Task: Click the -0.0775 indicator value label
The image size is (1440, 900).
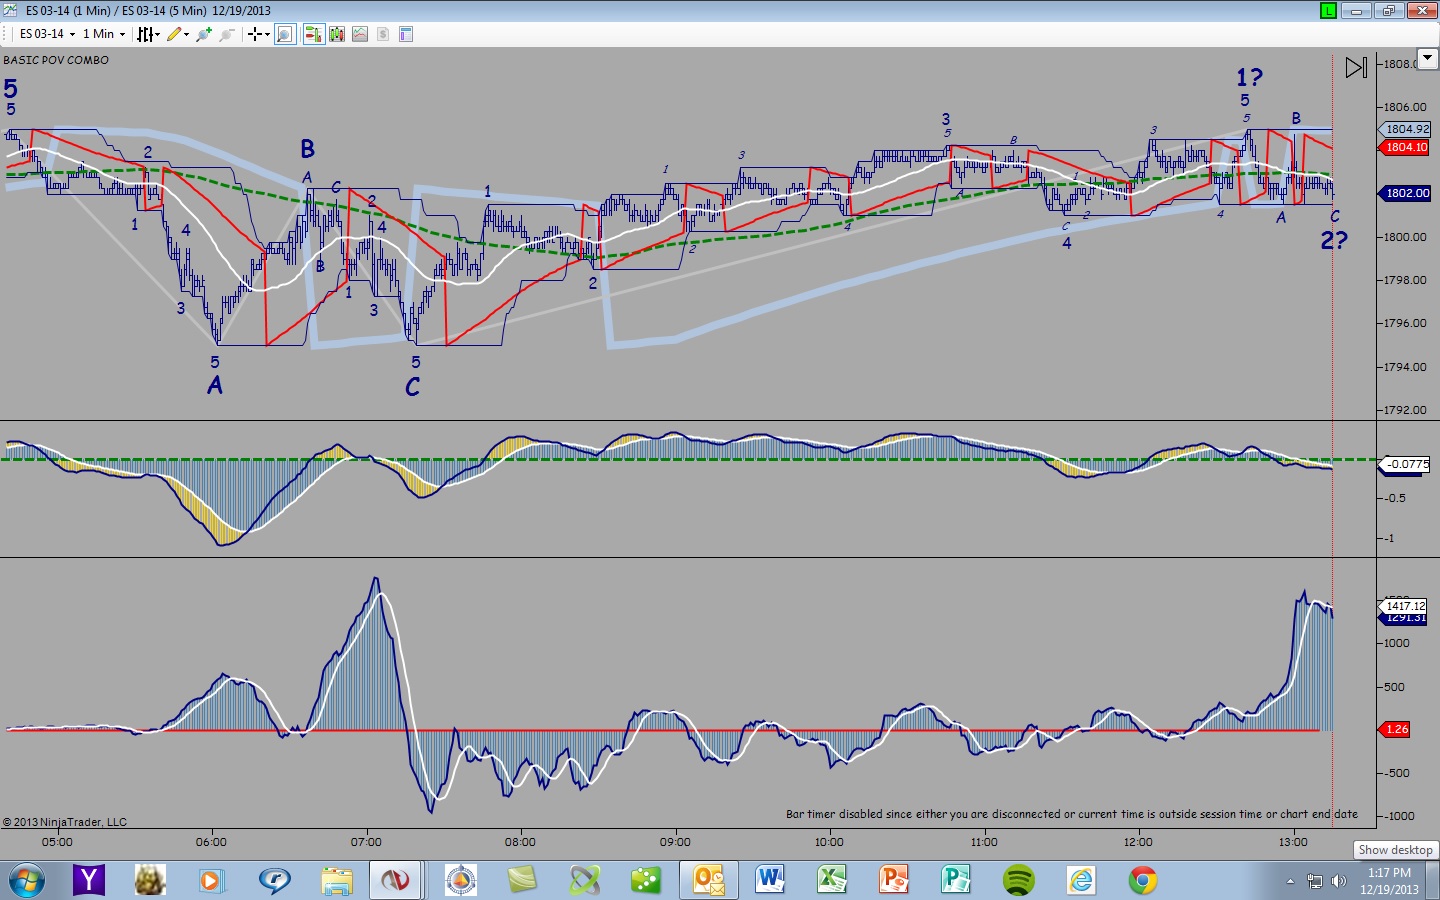Action: click(1407, 464)
